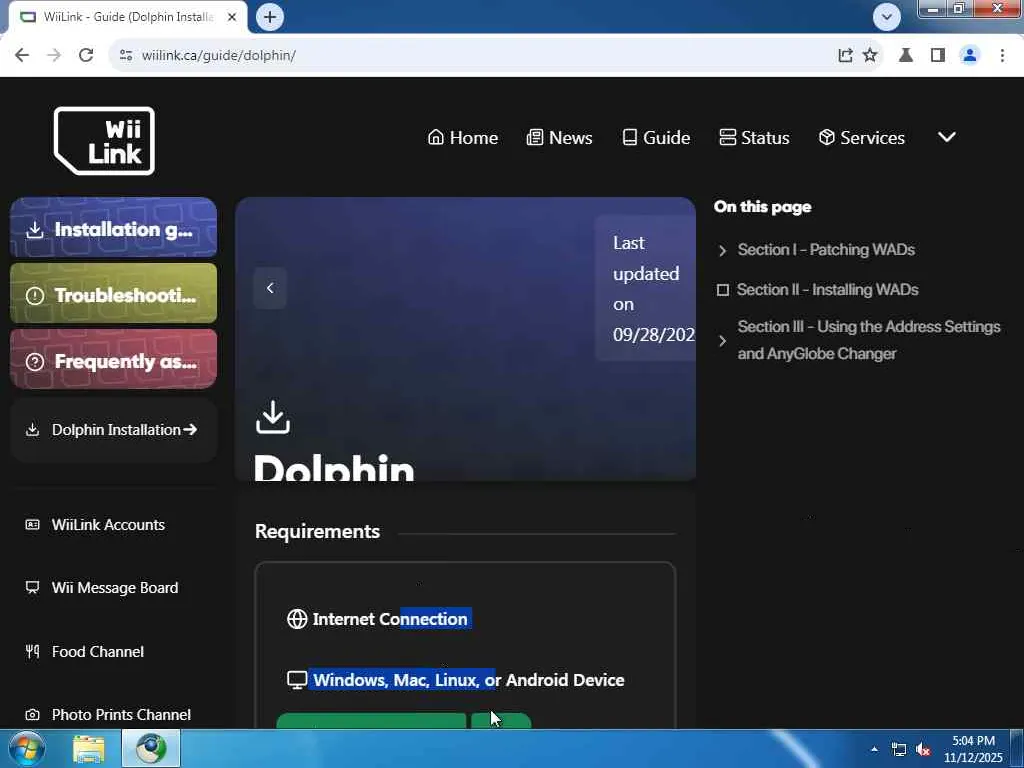
Task: Jump to Section III Address Settings section
Action: point(869,340)
